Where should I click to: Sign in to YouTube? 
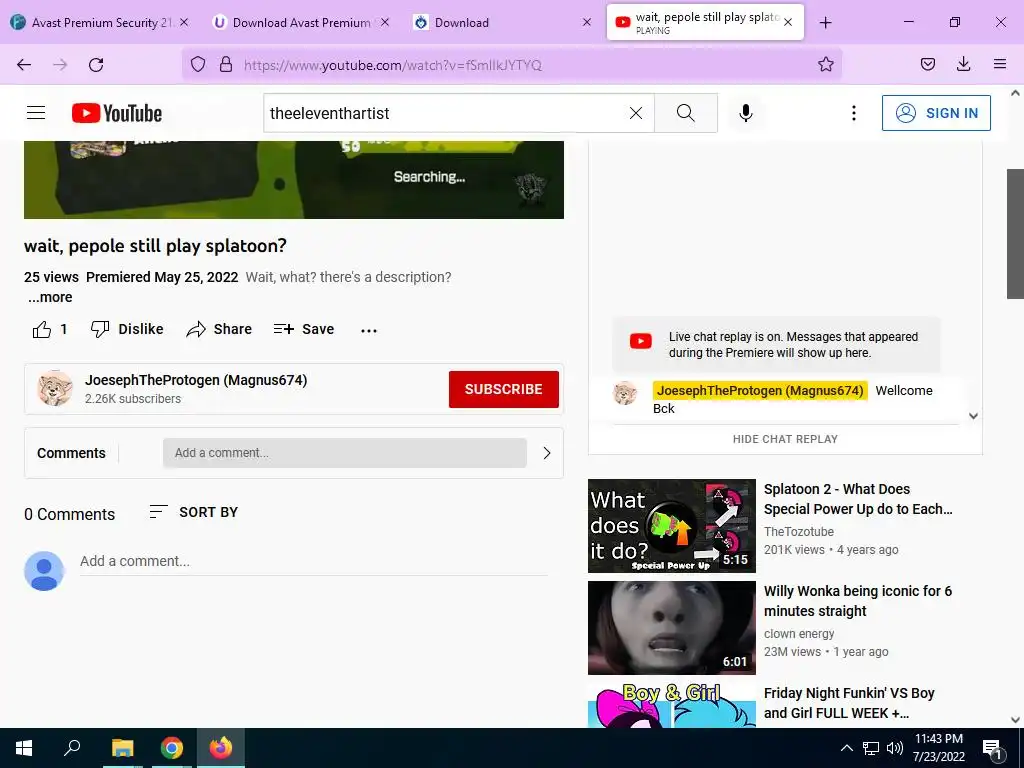click(936, 113)
